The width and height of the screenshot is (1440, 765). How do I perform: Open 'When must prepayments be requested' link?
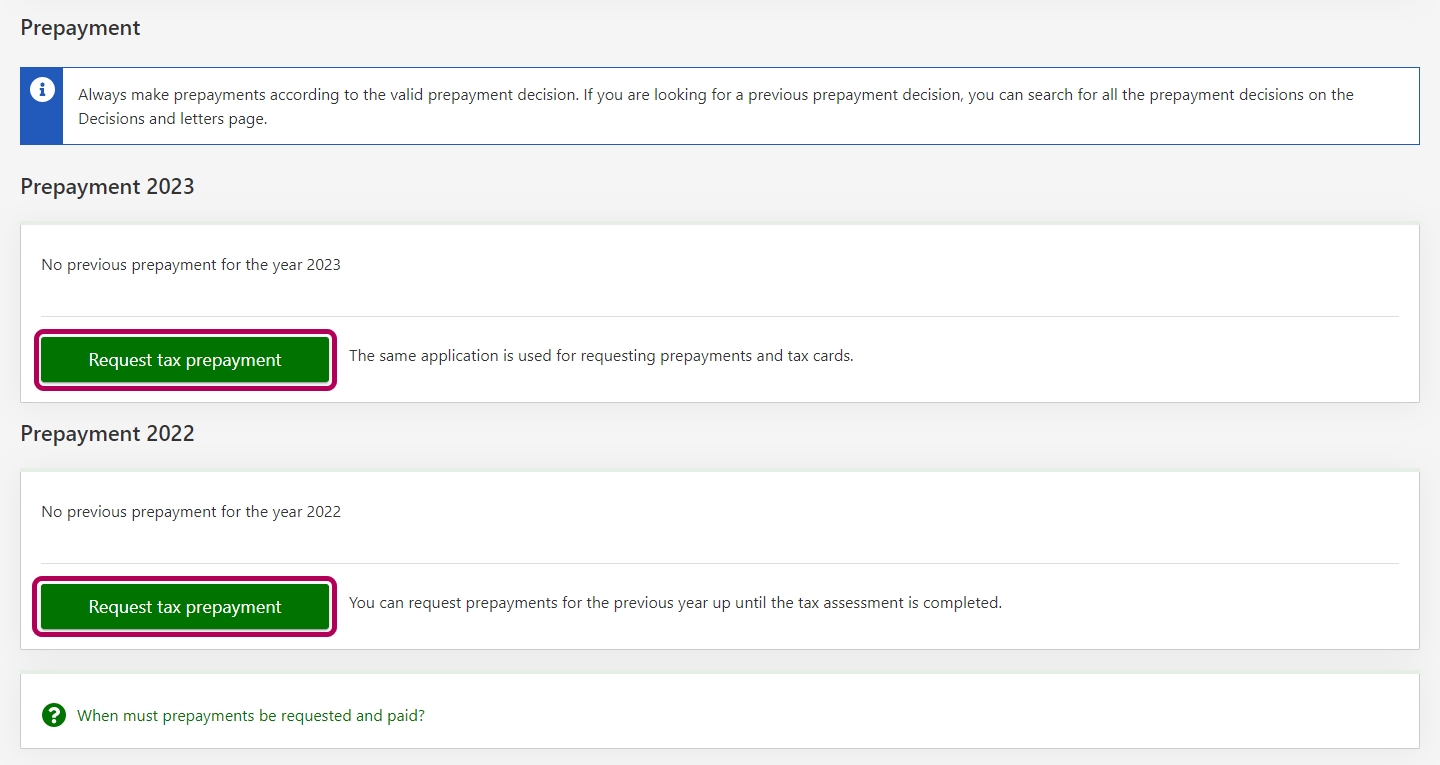250,716
